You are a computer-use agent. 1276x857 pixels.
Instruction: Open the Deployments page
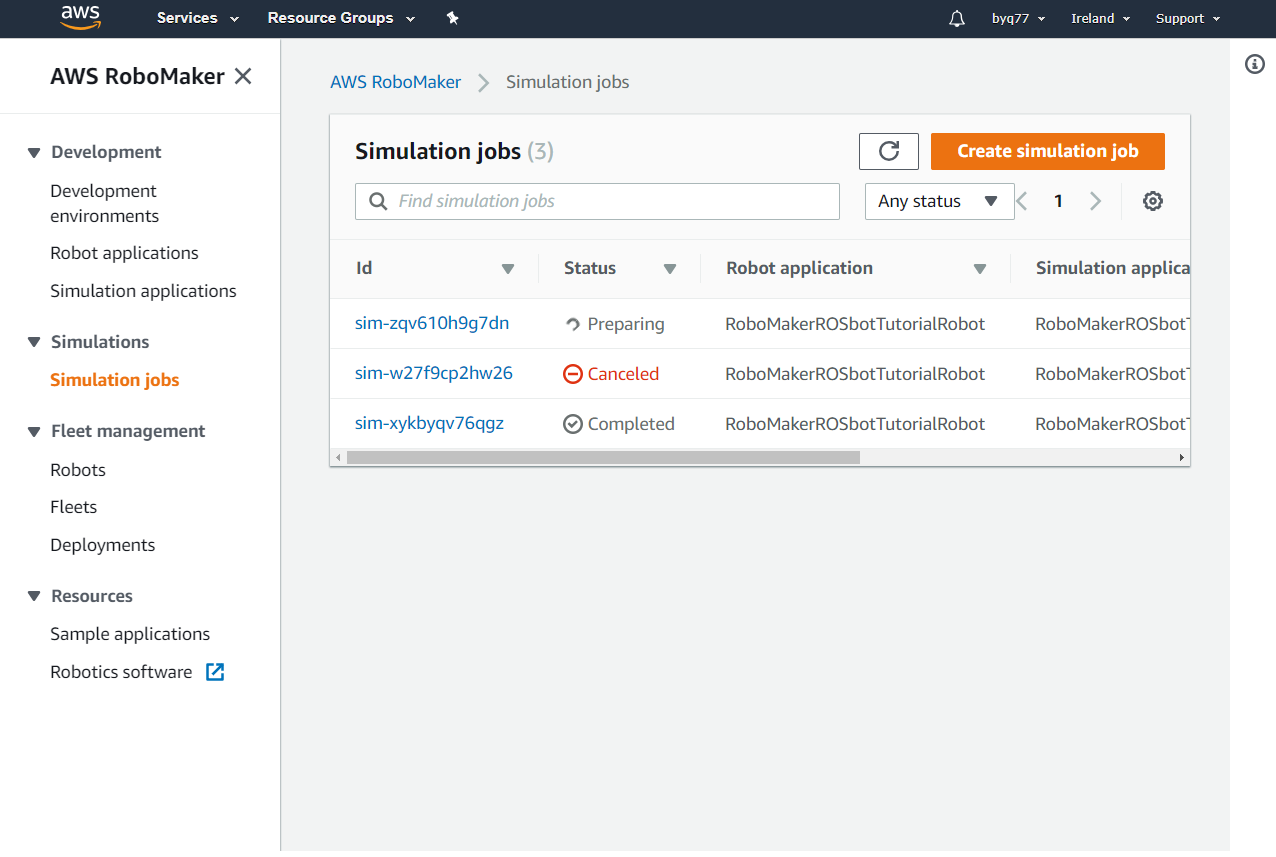click(x=103, y=545)
